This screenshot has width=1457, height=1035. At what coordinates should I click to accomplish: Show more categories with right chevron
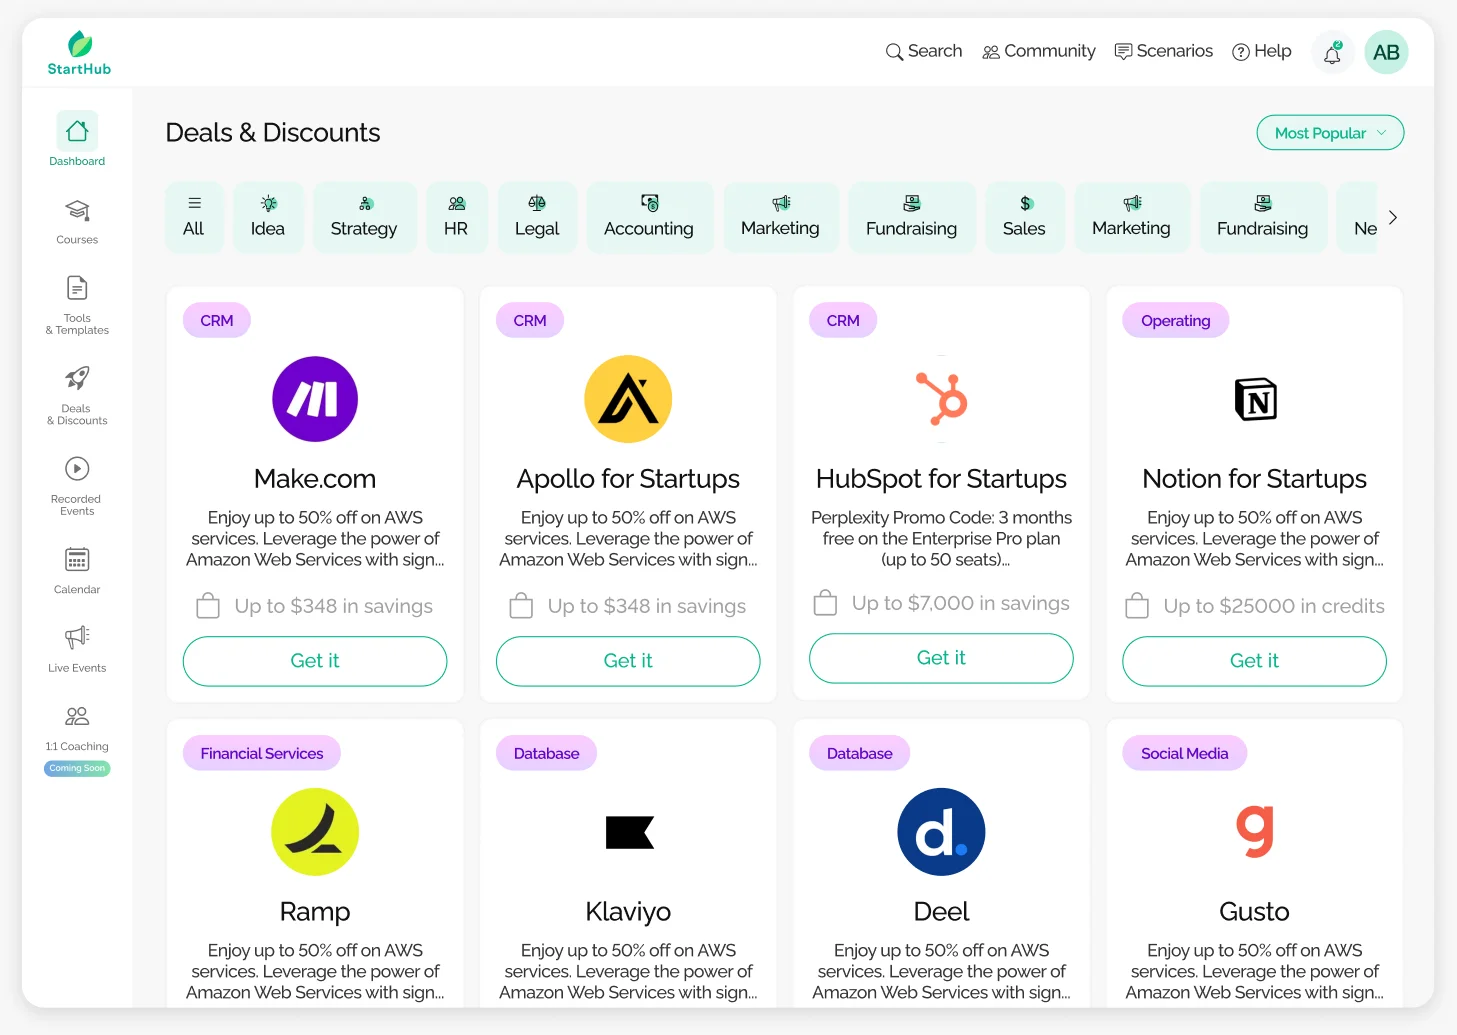1392,217
